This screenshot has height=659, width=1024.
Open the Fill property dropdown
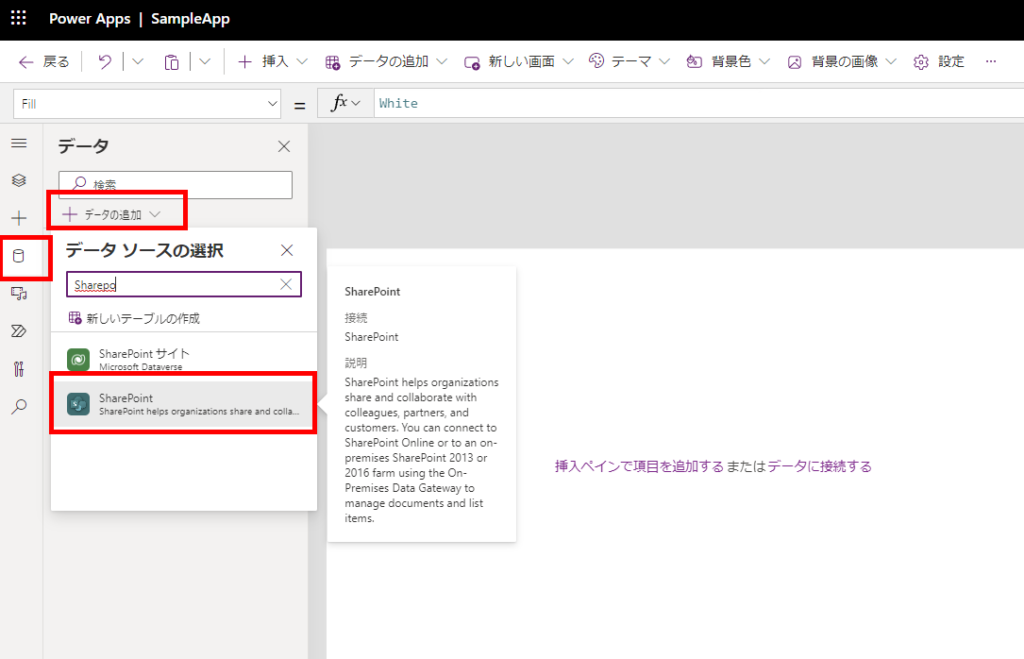pos(147,104)
